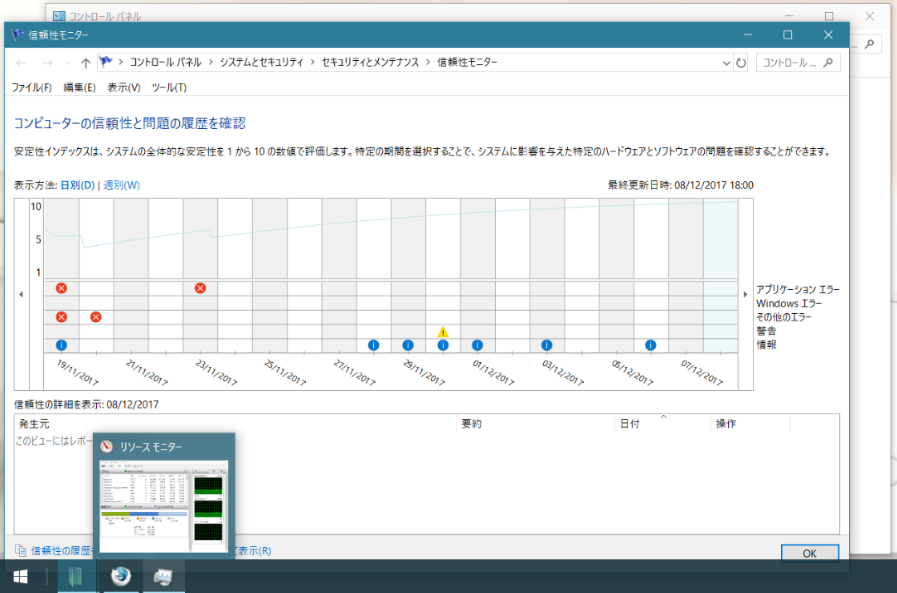897x593 pixels.
Task: Go up one level with up arrow
Action: tap(85, 63)
